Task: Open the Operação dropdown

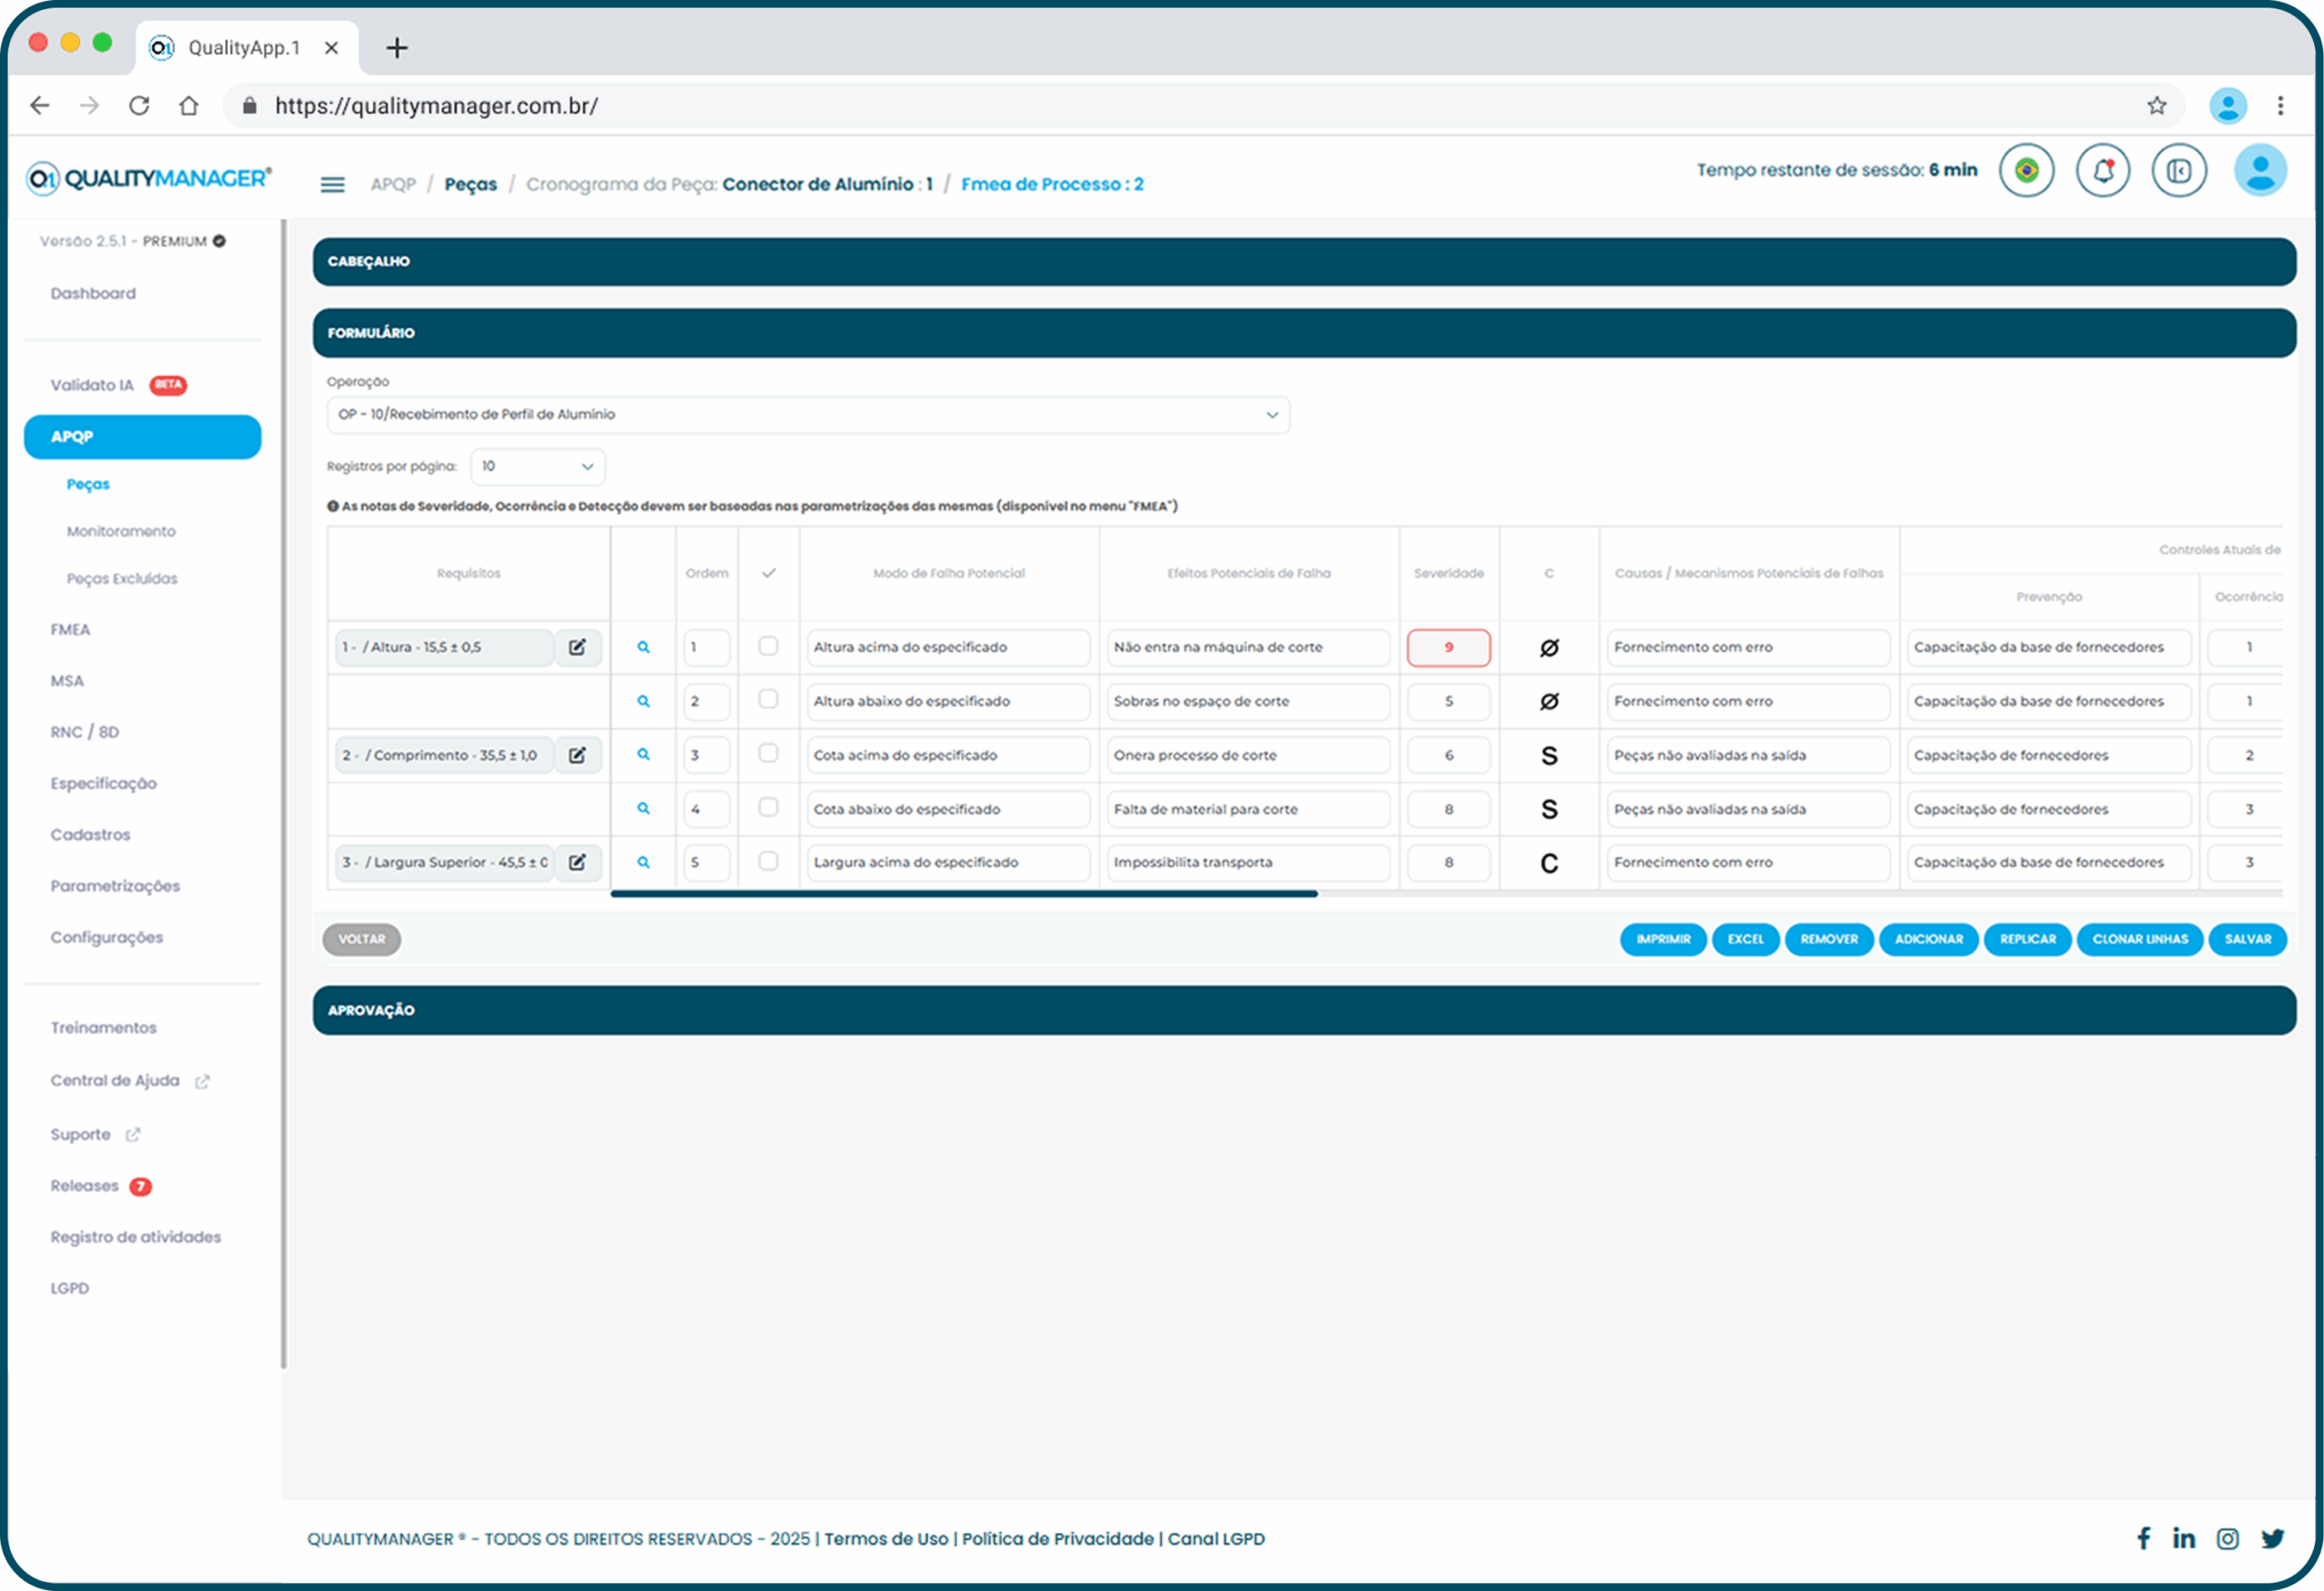Action: (x=807, y=415)
